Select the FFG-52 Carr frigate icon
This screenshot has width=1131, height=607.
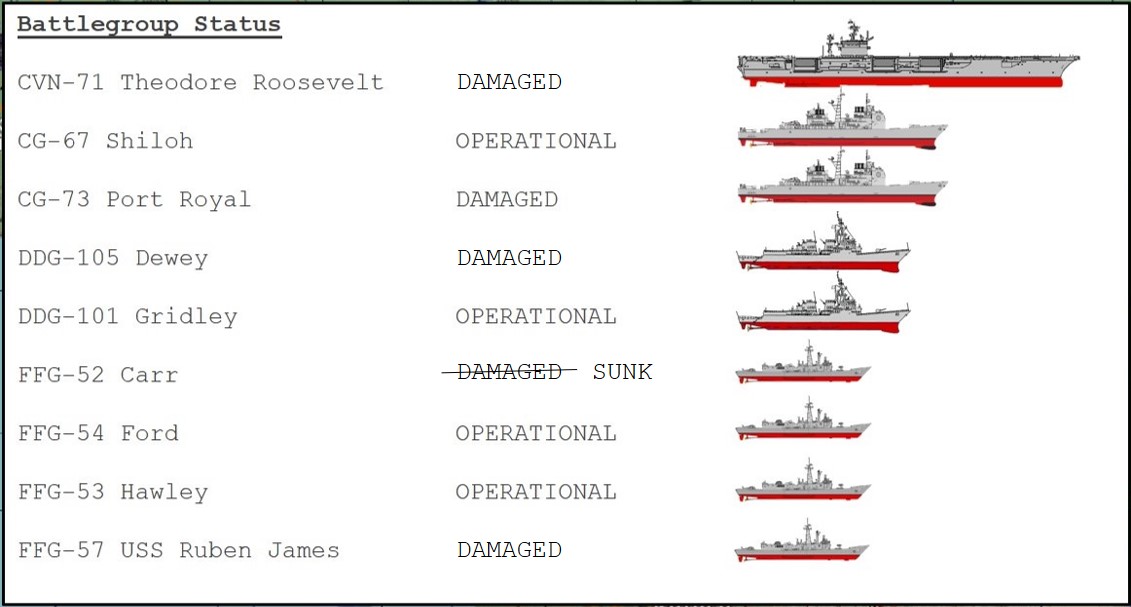click(x=803, y=366)
